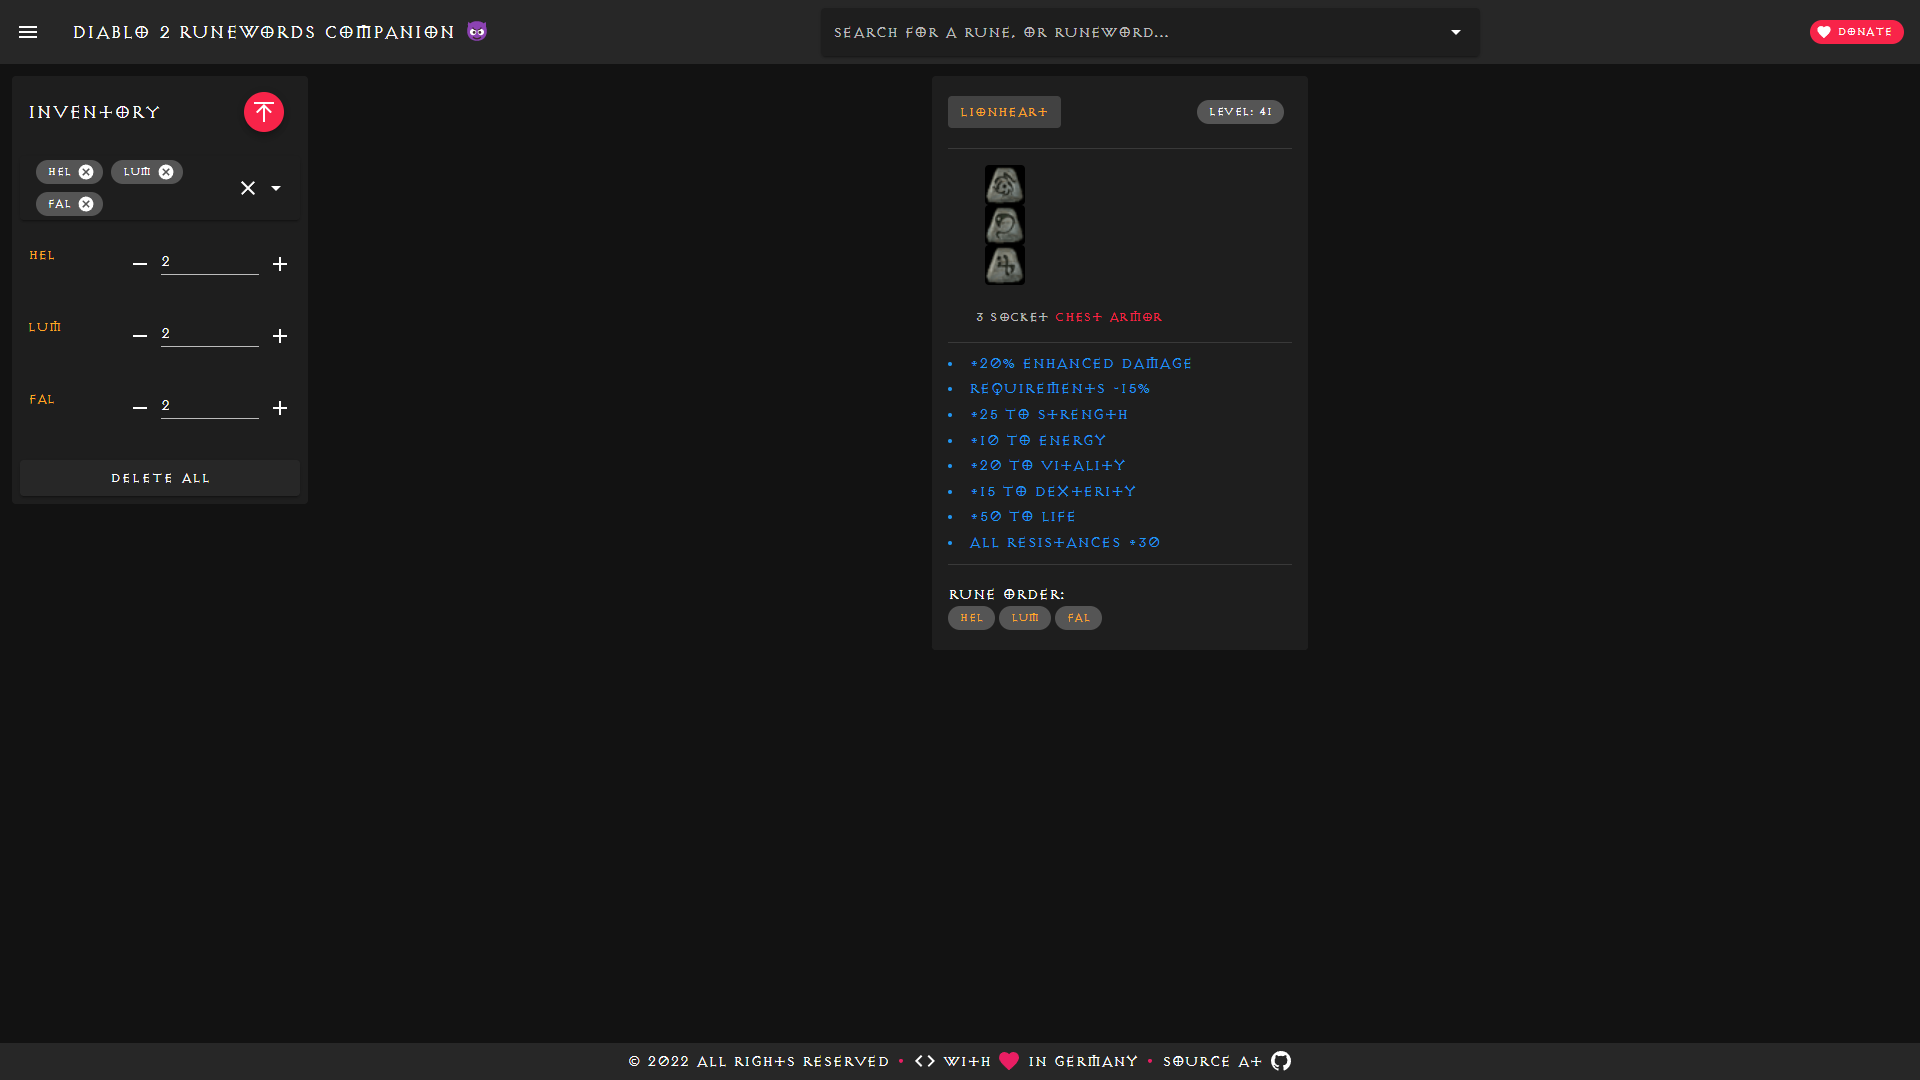Increase Fal rune quantity
This screenshot has width=1920, height=1080.
280,408
